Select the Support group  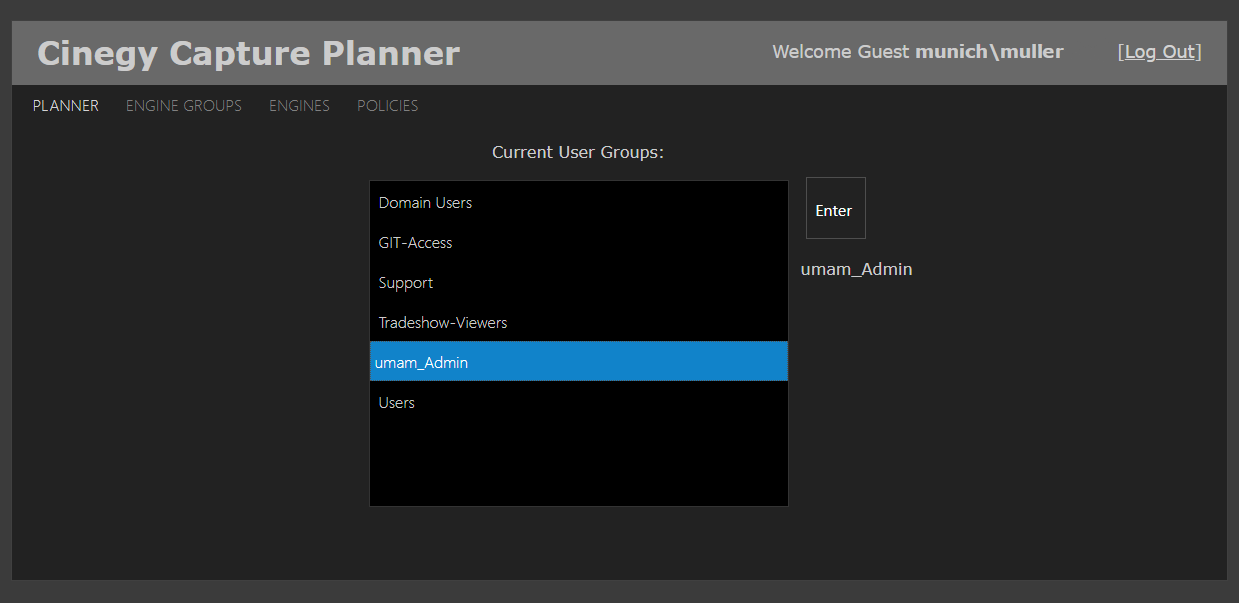point(405,282)
